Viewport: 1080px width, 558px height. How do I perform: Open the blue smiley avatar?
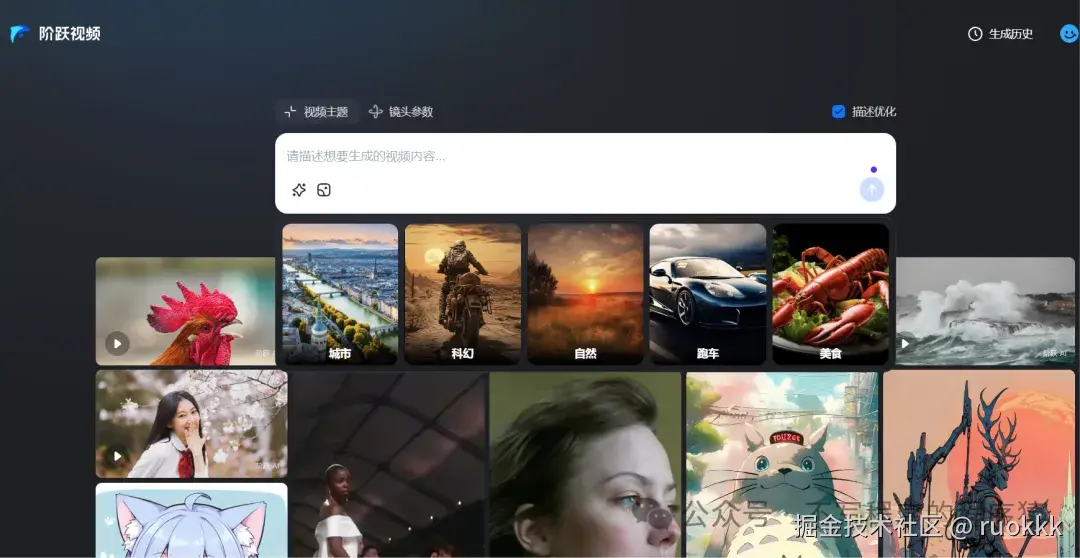pyautogui.click(x=1069, y=34)
